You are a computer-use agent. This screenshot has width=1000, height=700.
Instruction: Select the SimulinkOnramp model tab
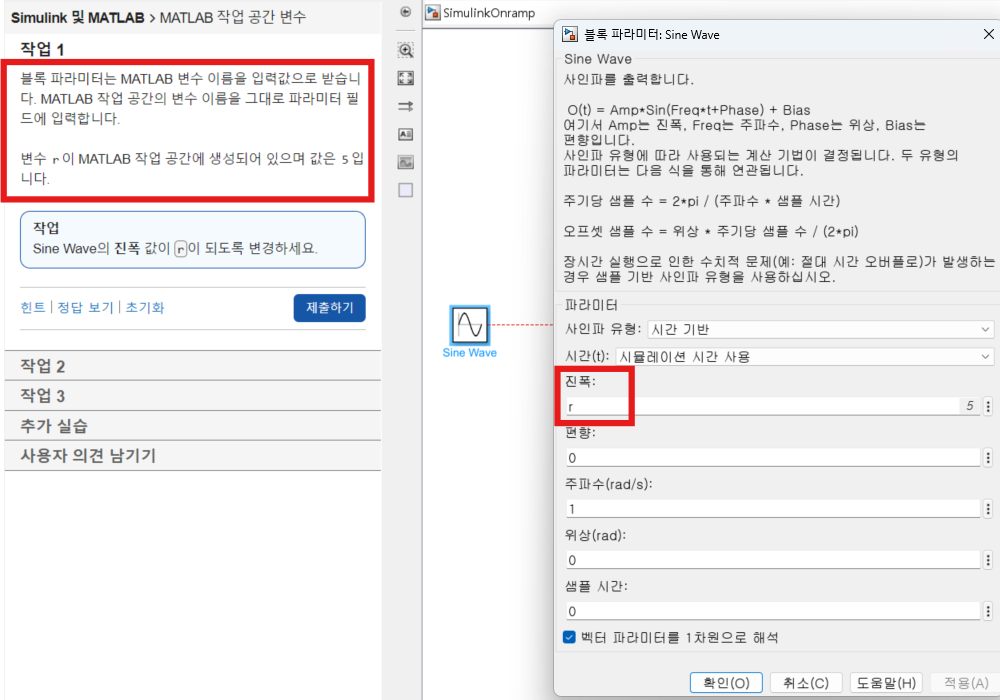[x=481, y=13]
